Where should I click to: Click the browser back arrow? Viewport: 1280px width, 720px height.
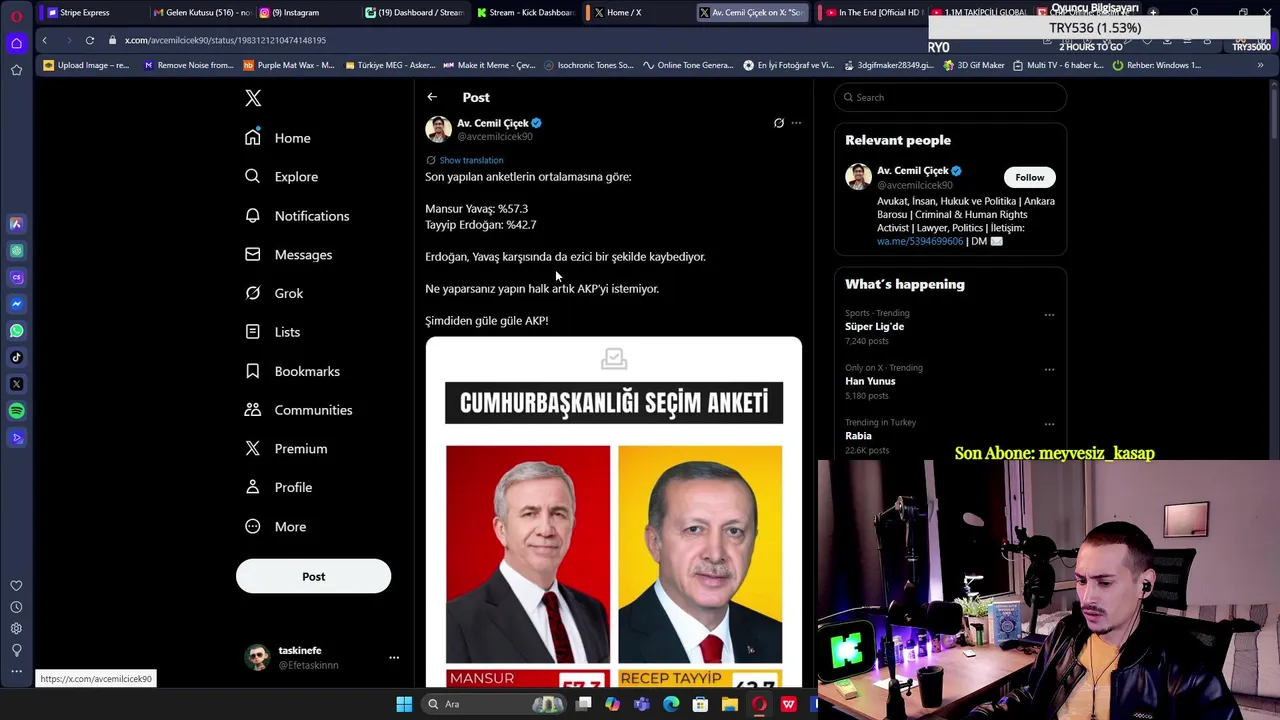[x=44, y=40]
